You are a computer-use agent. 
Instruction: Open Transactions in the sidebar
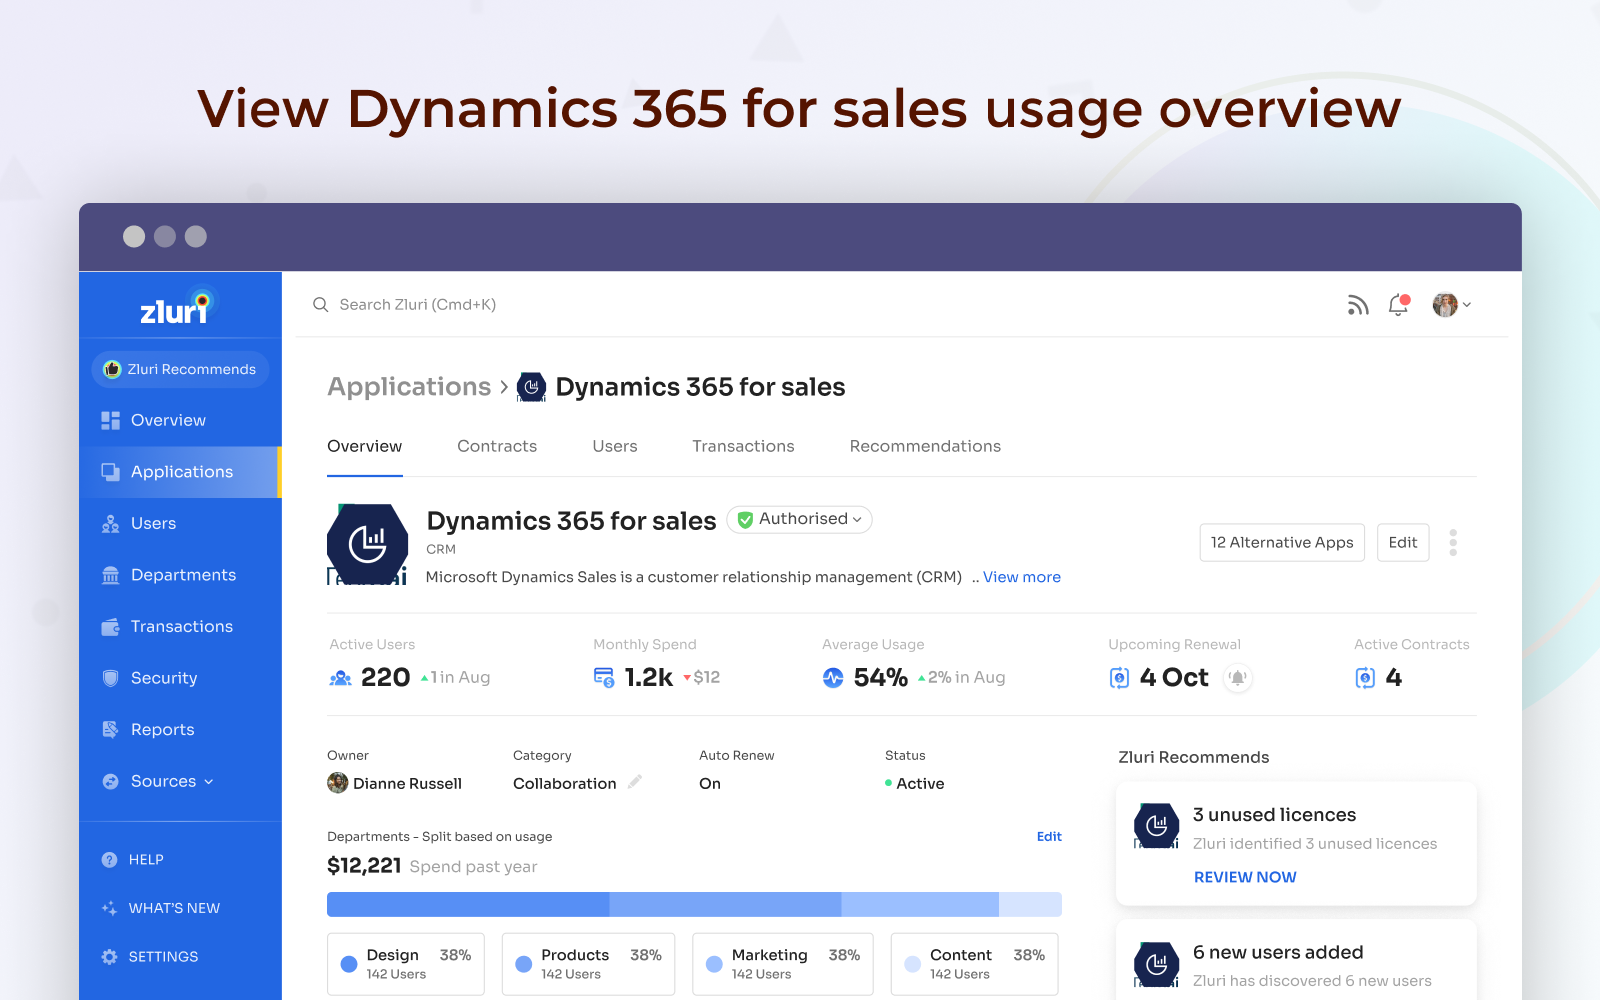(180, 627)
